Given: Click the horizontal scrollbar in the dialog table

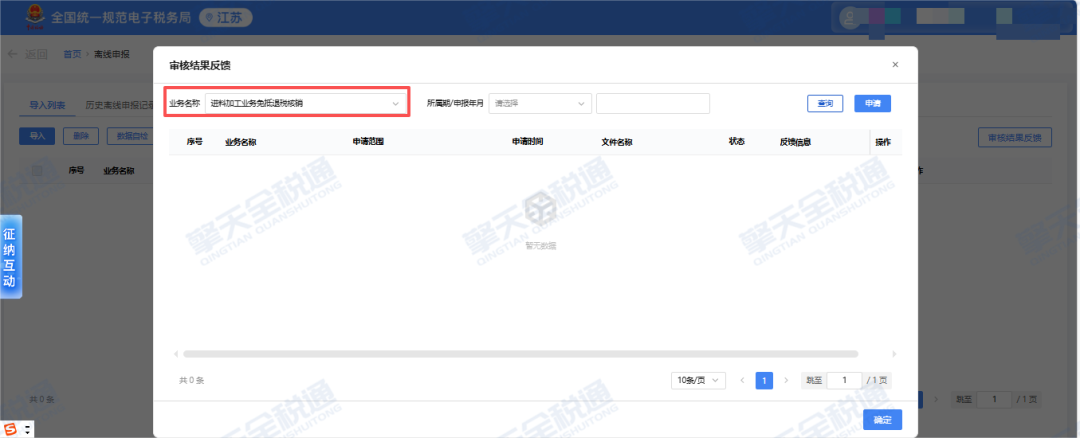Looking at the screenshot, I should (521, 354).
